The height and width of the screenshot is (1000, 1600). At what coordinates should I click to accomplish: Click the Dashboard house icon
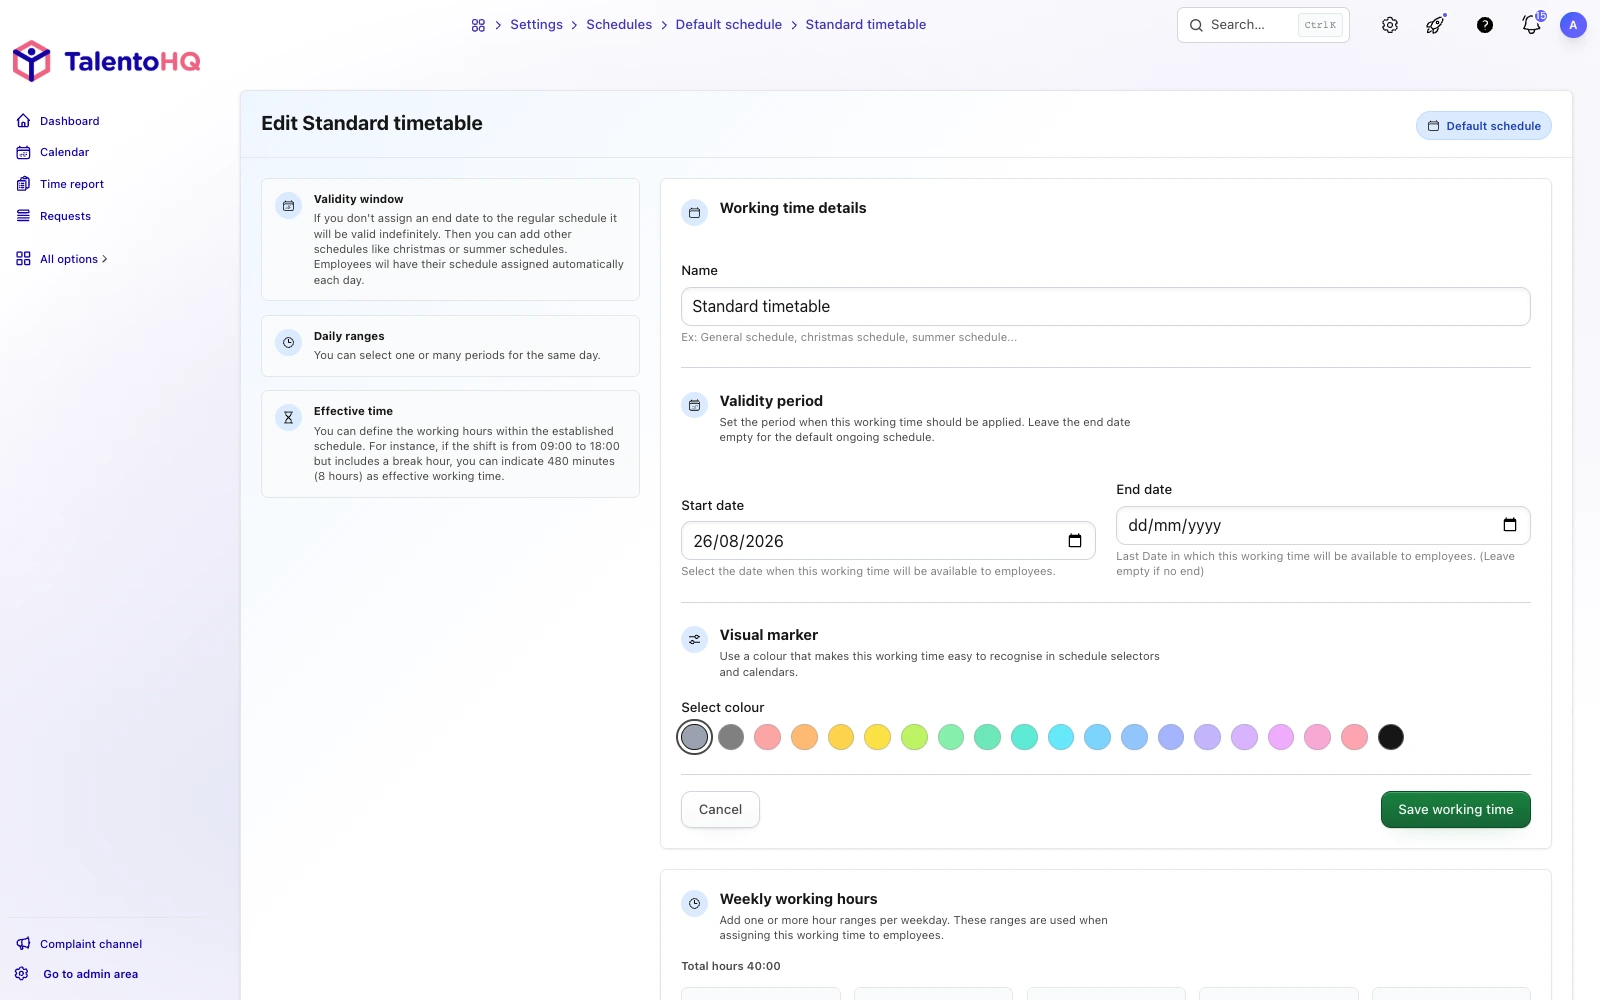pos(23,121)
